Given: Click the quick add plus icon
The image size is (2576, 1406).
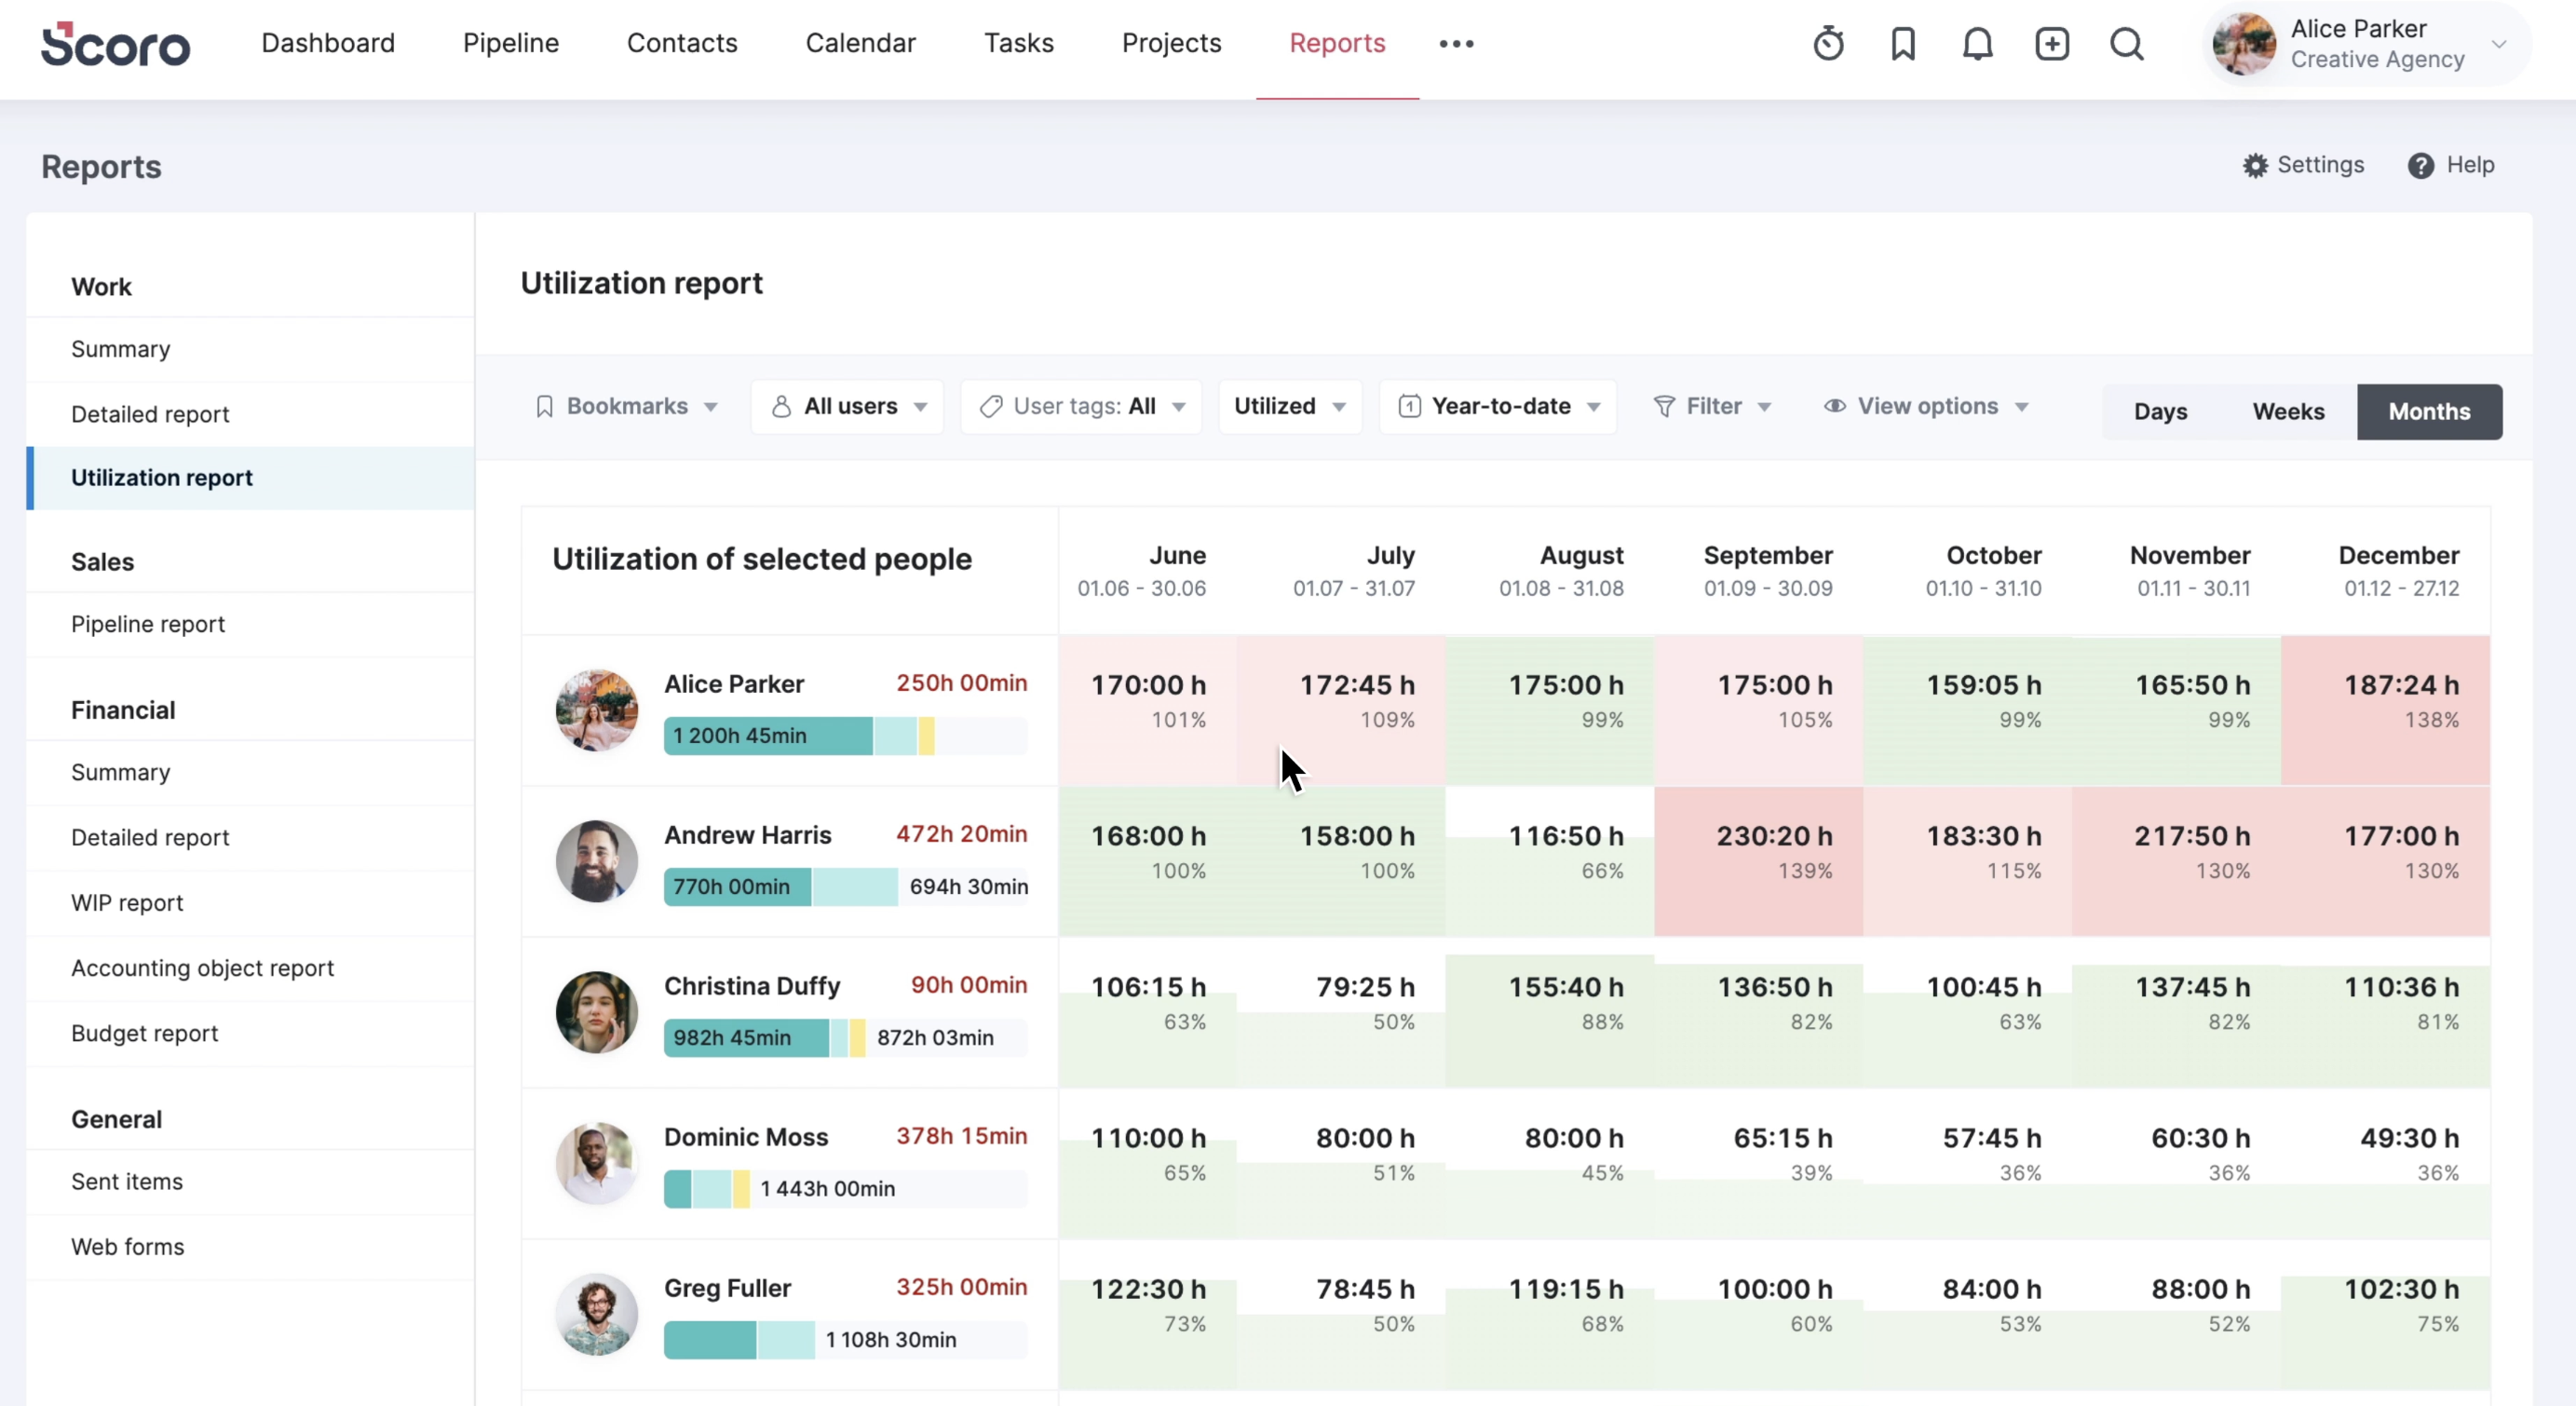Looking at the screenshot, I should 2052,44.
